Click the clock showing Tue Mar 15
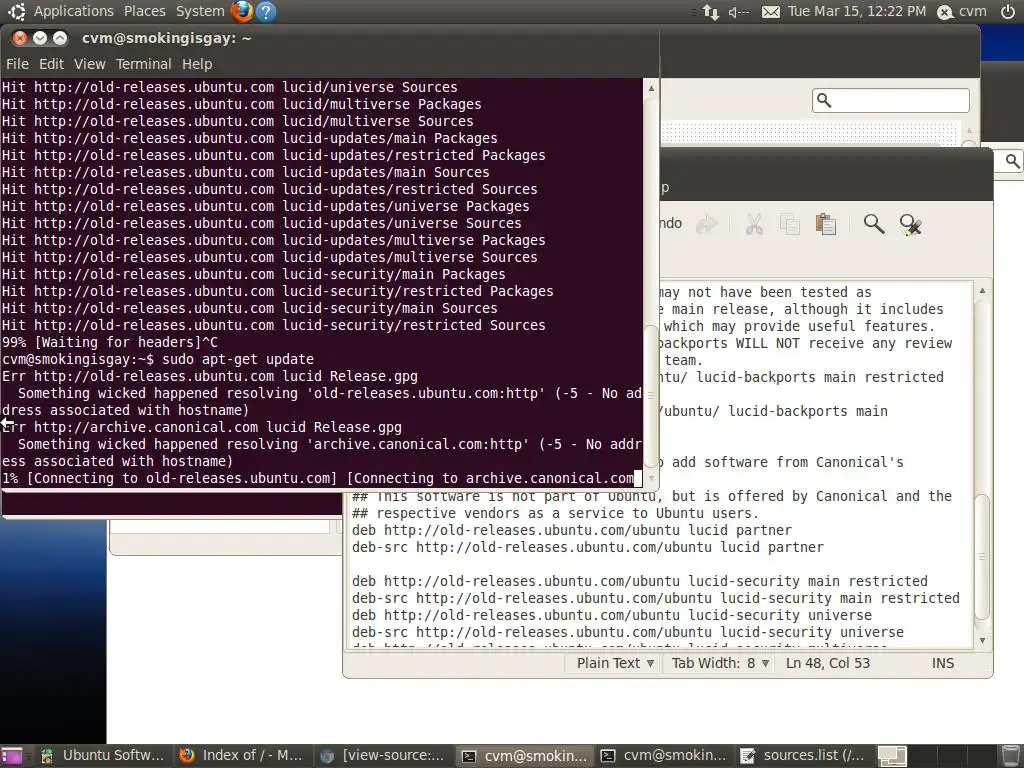Image resolution: width=1024 pixels, height=768 pixels. point(857,11)
